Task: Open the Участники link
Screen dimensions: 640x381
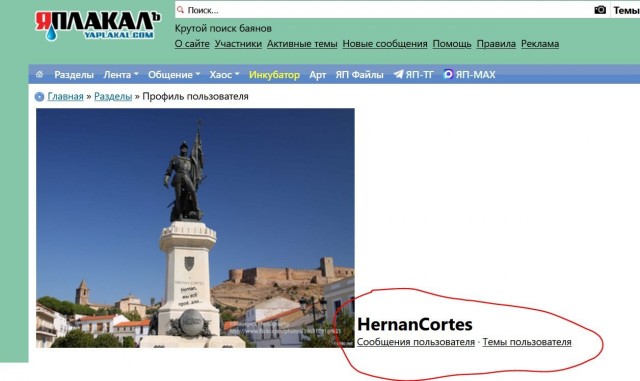Action: coord(238,44)
